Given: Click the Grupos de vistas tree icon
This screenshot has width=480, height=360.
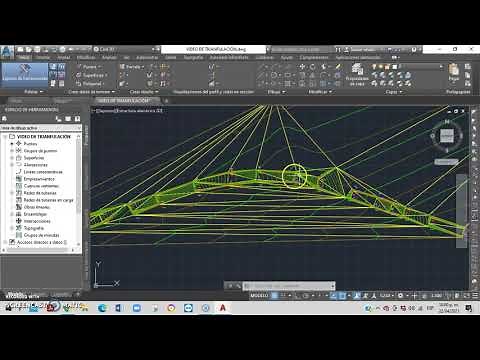Looking at the screenshot, I should point(19,235).
